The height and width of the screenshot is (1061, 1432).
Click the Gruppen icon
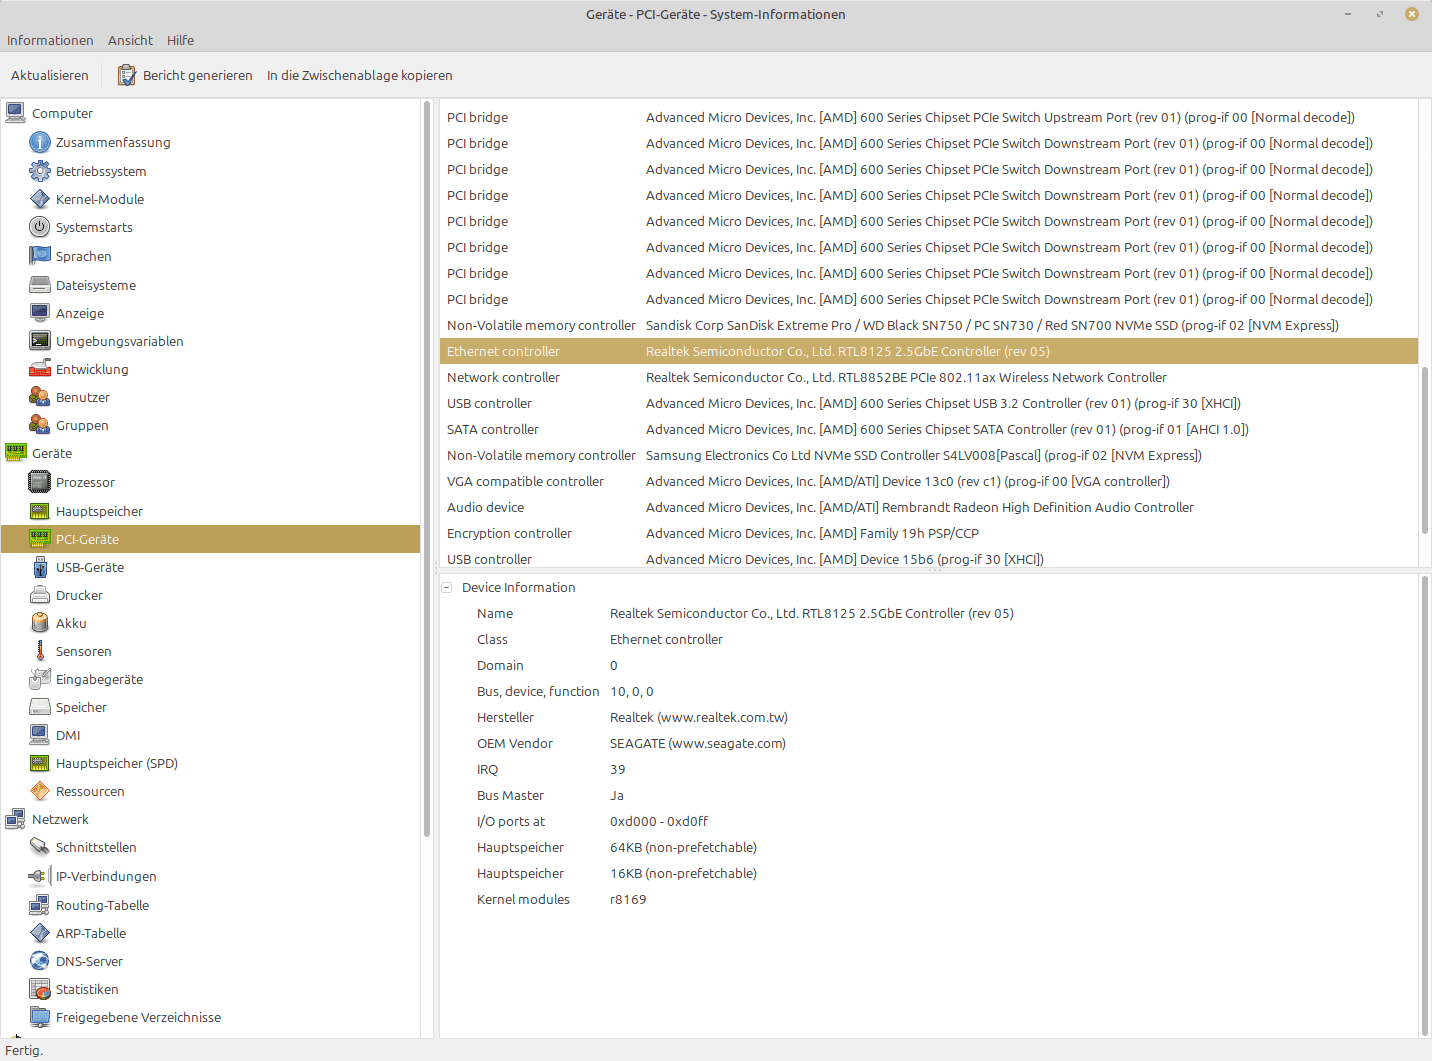click(x=40, y=425)
